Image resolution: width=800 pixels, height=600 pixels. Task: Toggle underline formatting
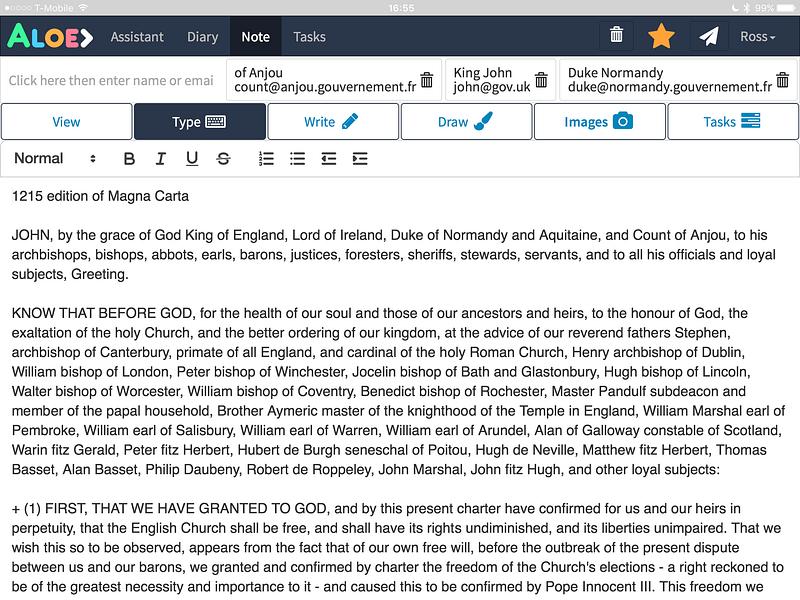pos(192,159)
